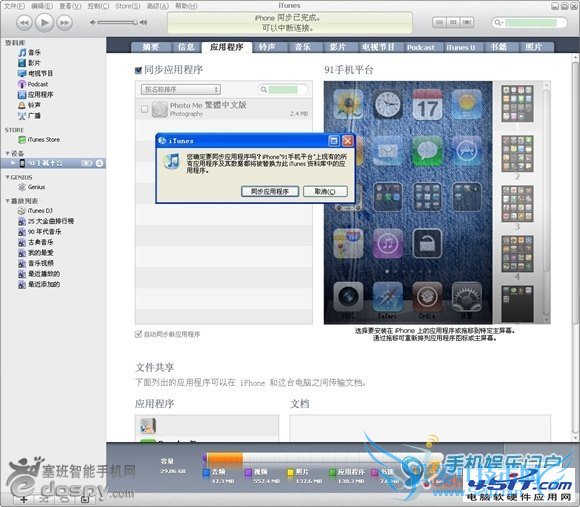Switch to the 信息 tab

point(186,47)
